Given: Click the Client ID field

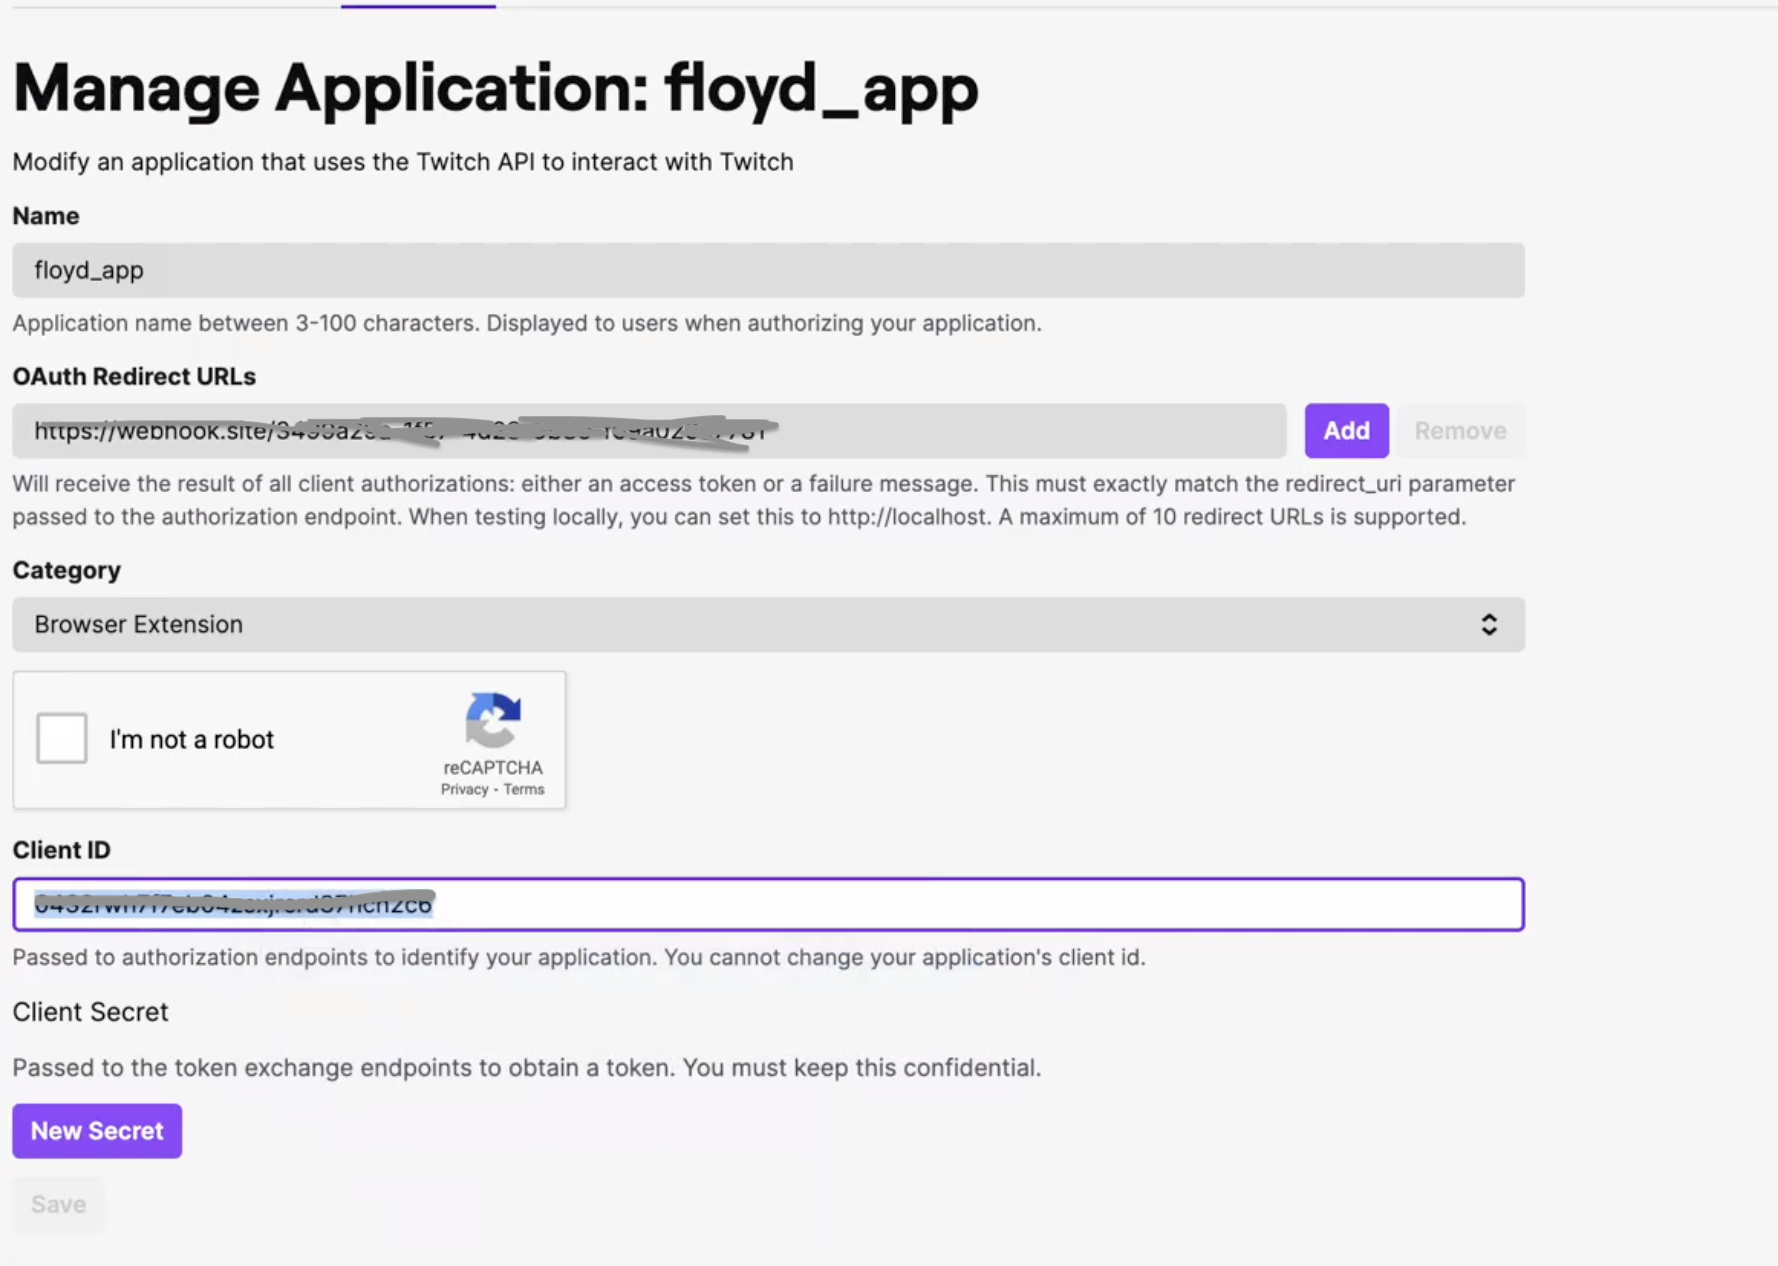Looking at the screenshot, I should pyautogui.click(x=768, y=904).
